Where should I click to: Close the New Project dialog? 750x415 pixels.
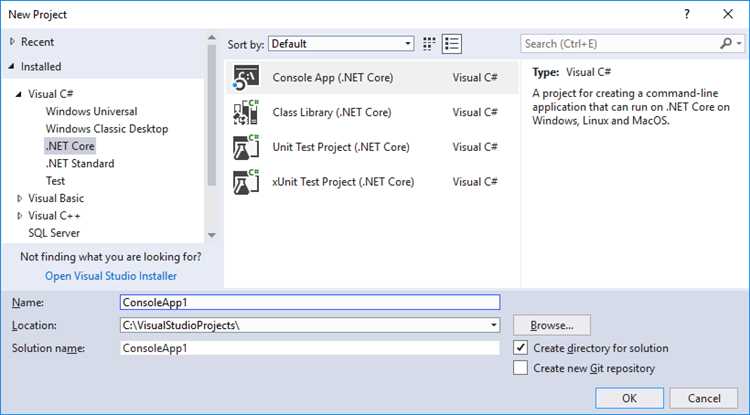click(x=728, y=14)
